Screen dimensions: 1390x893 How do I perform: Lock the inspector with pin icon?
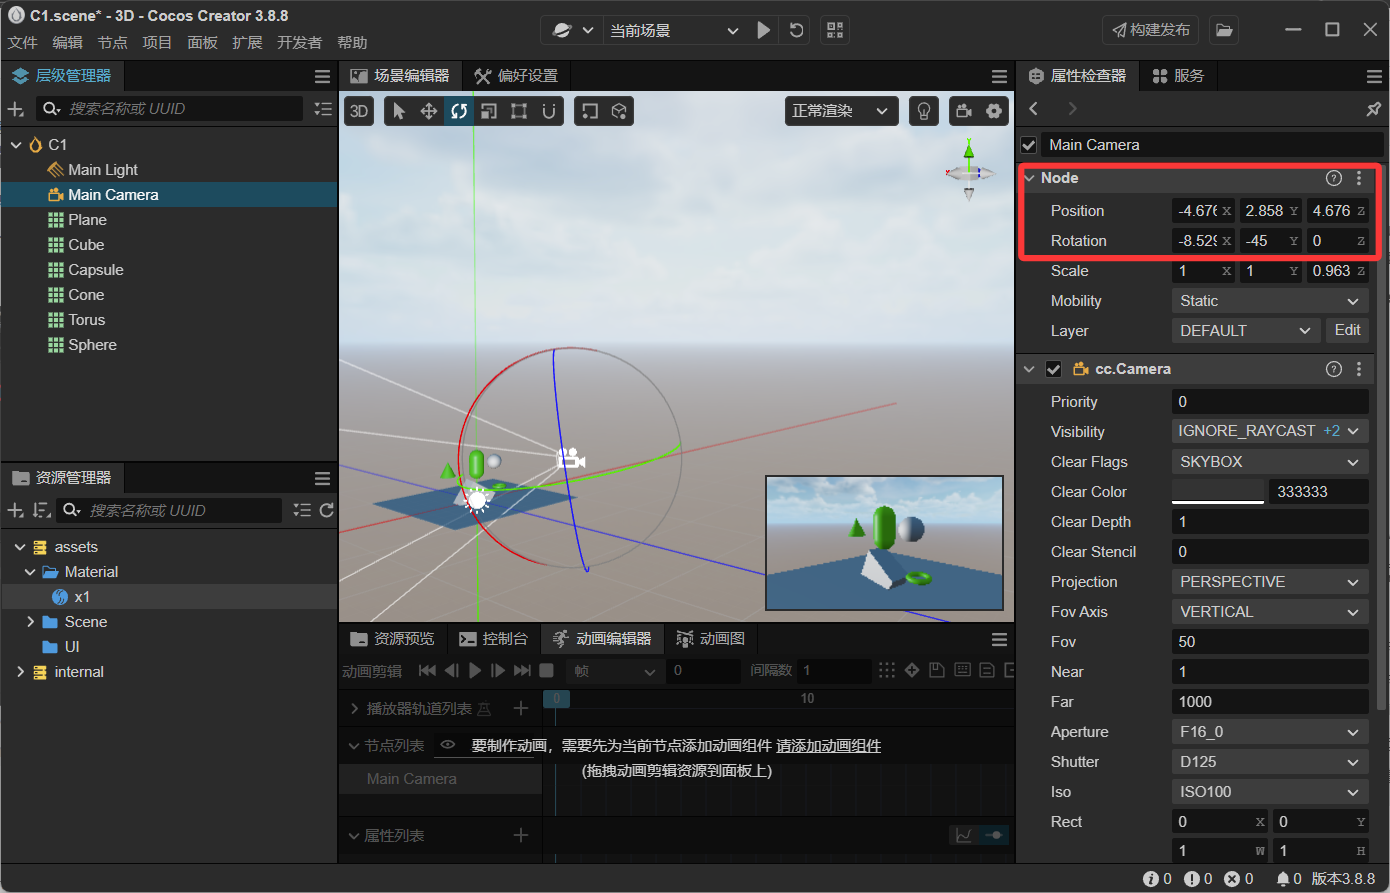(x=1373, y=109)
